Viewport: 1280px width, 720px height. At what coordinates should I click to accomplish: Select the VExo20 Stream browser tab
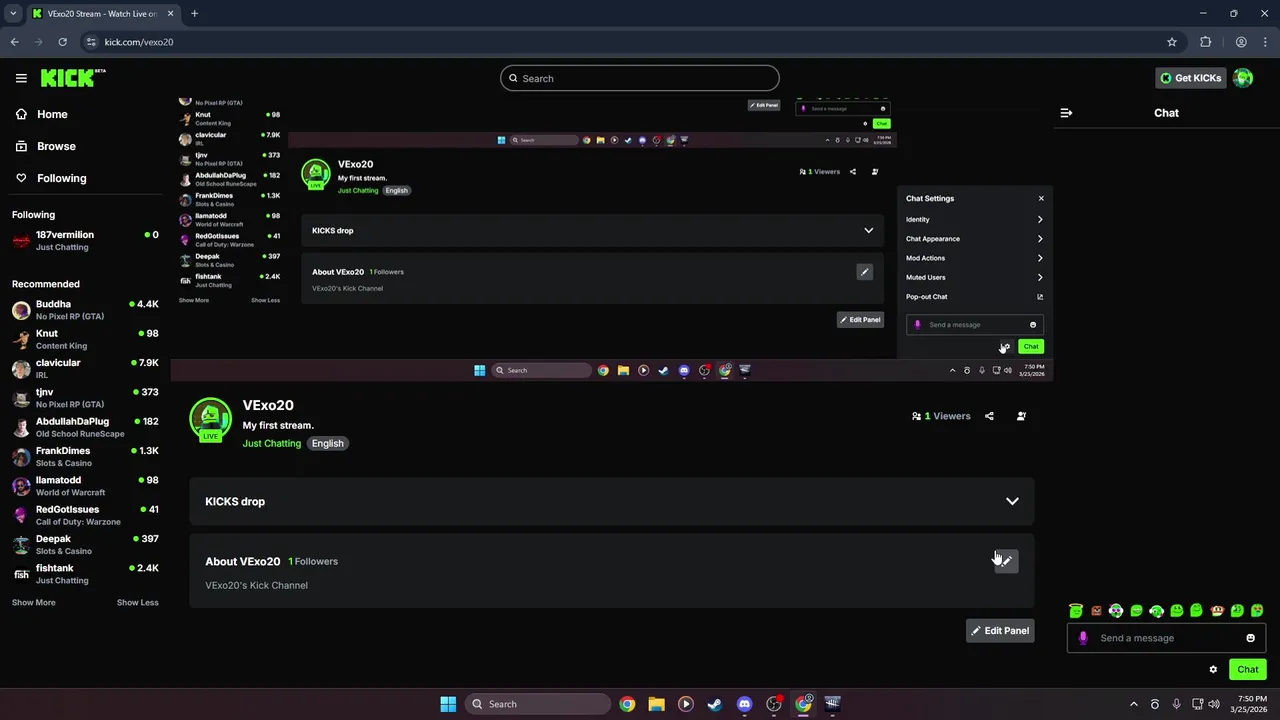point(103,14)
